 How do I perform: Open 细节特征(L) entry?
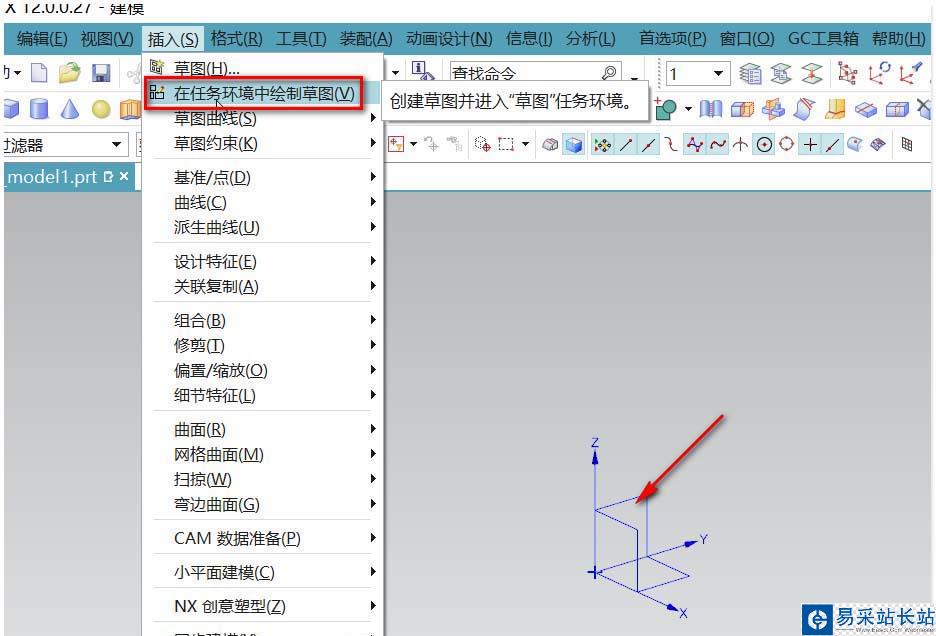[x=264, y=395]
